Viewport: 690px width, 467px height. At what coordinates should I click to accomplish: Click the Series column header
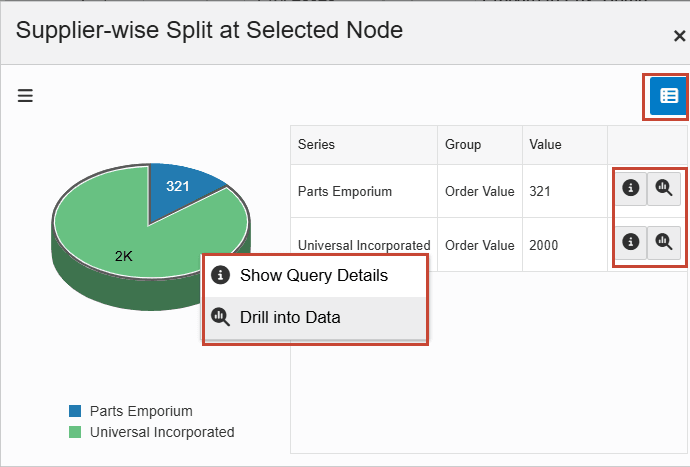(x=317, y=145)
